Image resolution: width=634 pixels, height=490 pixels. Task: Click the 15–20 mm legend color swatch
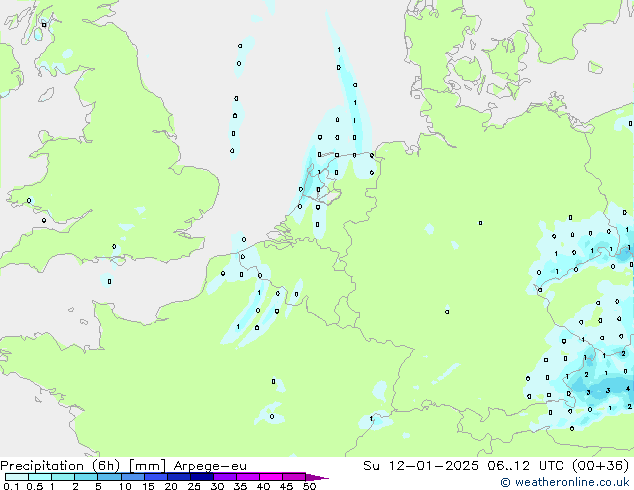(x=155, y=477)
